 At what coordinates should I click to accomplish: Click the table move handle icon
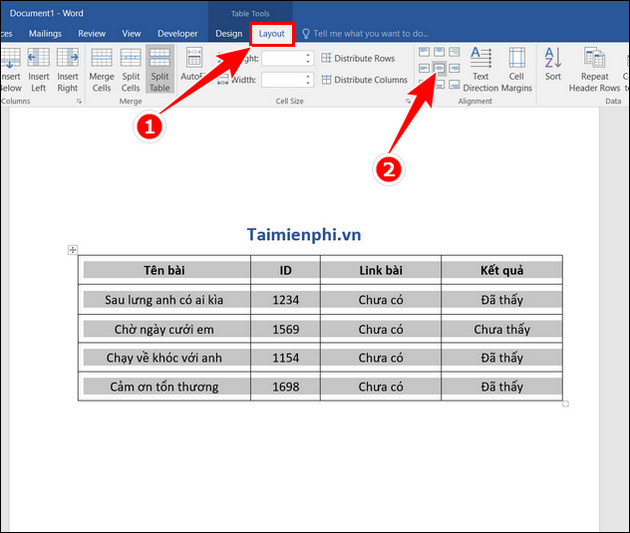tap(73, 250)
